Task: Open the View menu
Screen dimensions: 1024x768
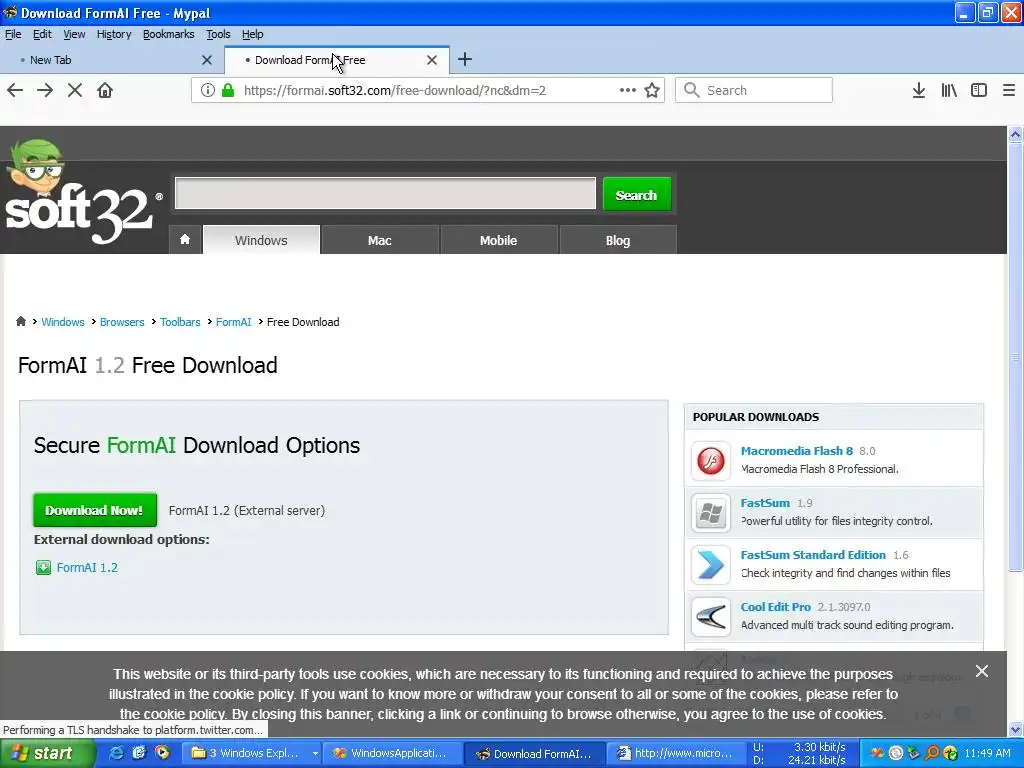Action: pos(74,34)
